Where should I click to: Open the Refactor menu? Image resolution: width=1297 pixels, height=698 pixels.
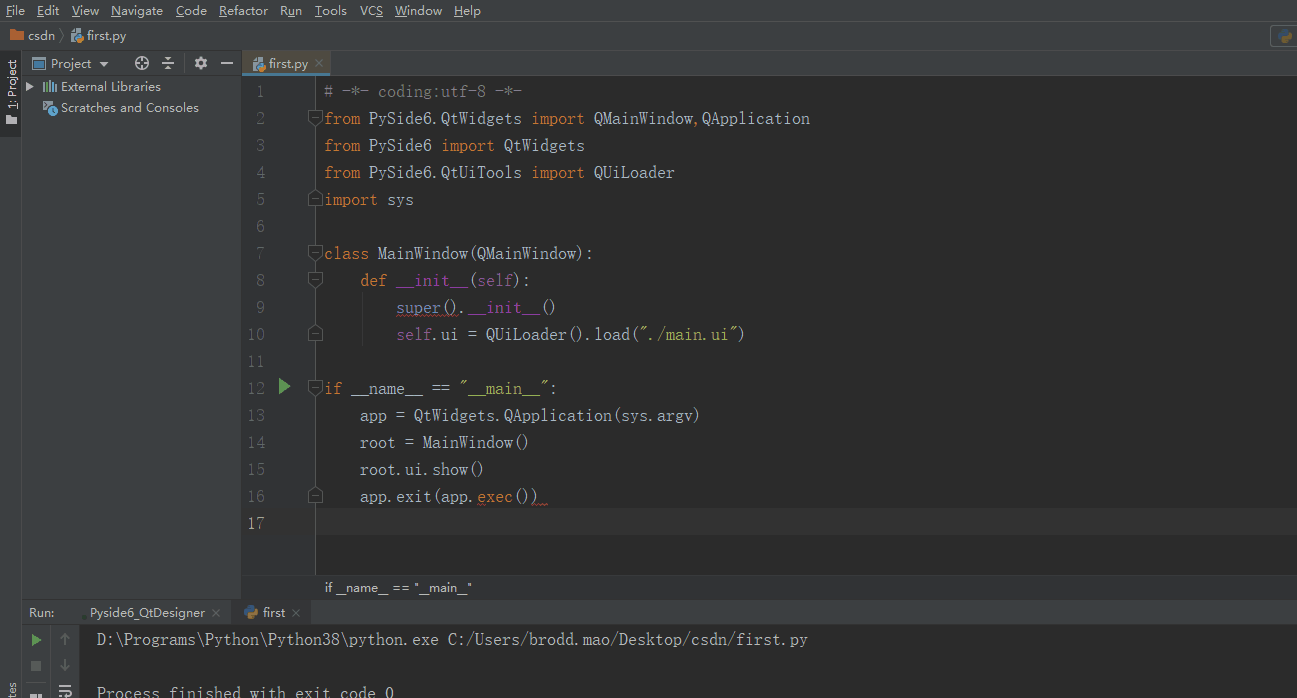pyautogui.click(x=243, y=11)
